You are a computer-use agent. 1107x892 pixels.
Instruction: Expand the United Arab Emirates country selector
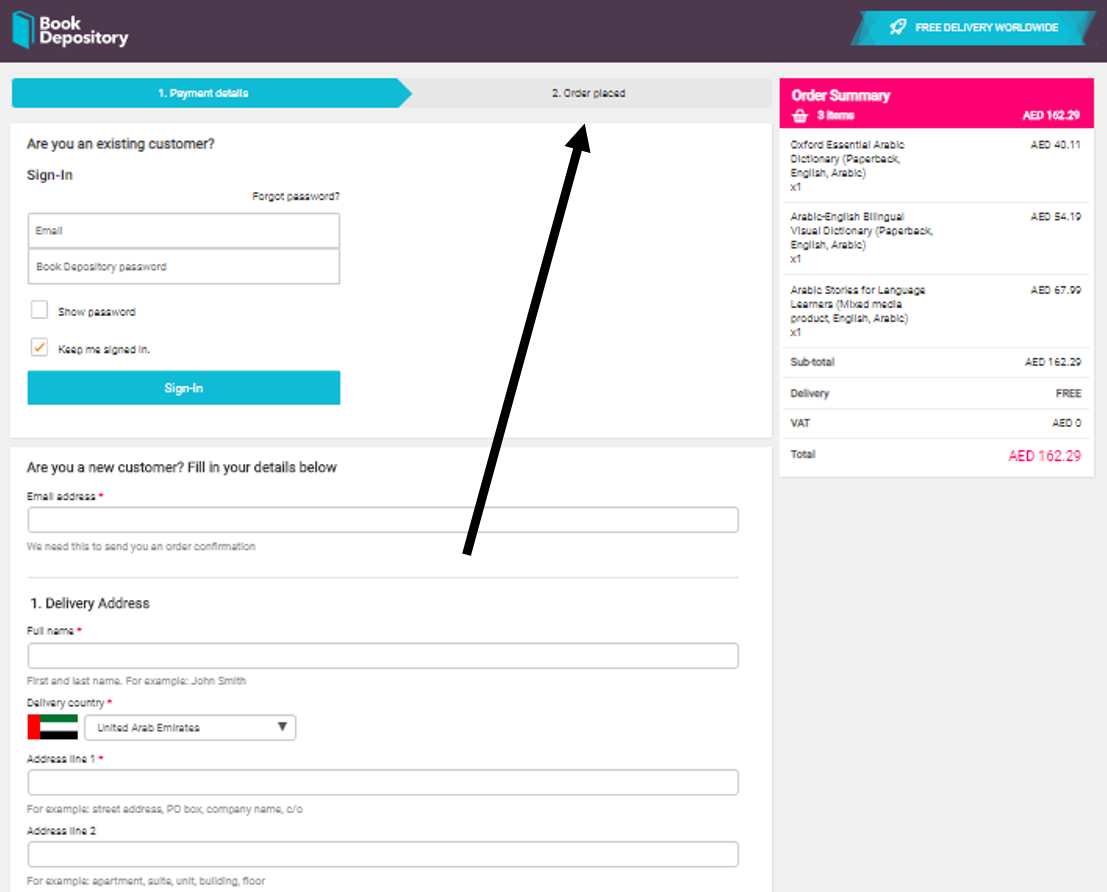coord(190,727)
